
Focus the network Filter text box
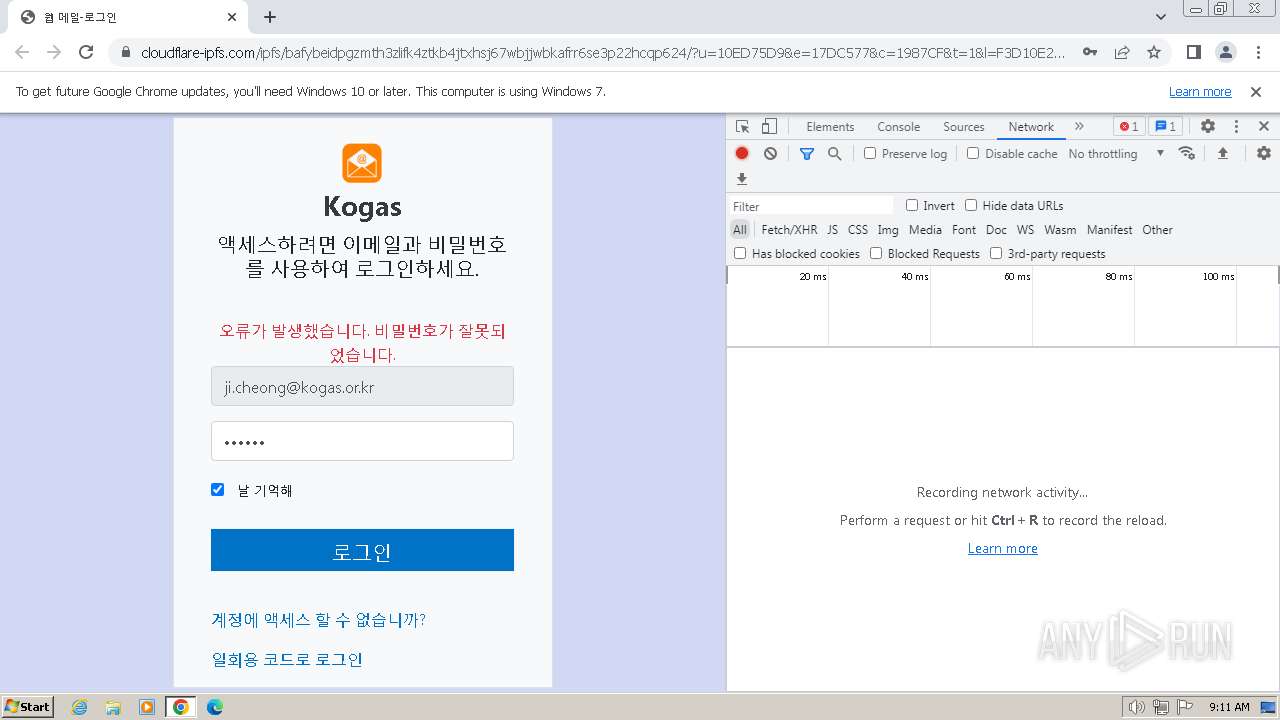[812, 206]
